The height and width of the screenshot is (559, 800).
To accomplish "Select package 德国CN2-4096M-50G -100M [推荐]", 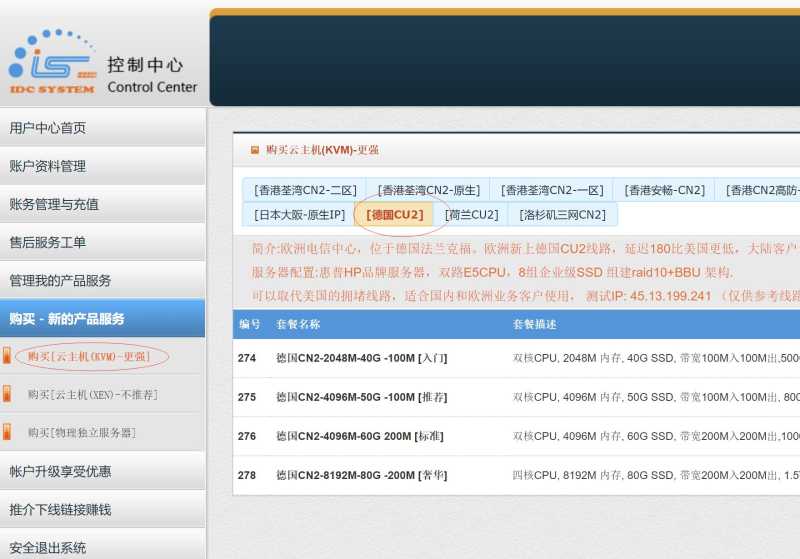I will click(x=362, y=397).
